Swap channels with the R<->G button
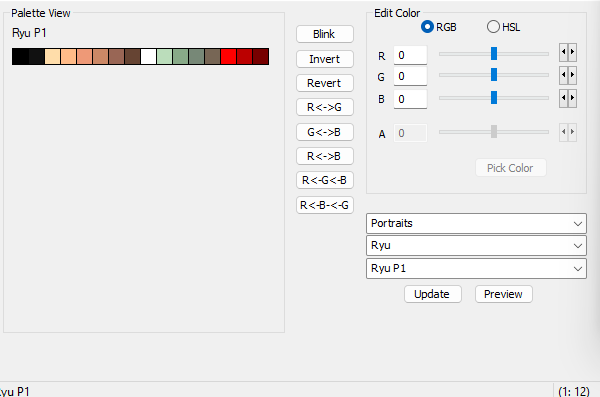The image size is (600, 397). point(324,107)
